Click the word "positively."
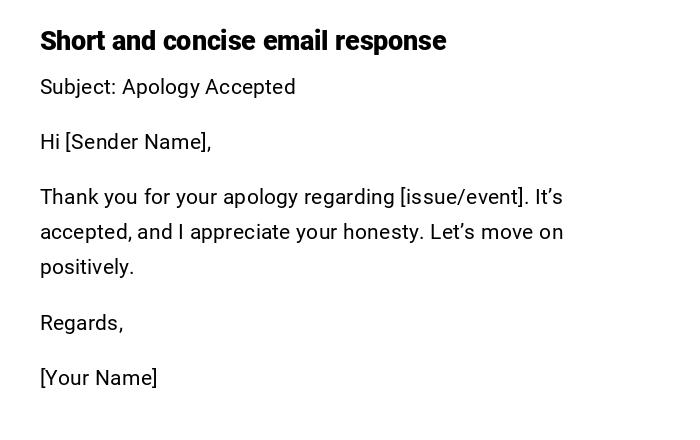The image size is (700, 440). pyautogui.click(x=87, y=267)
